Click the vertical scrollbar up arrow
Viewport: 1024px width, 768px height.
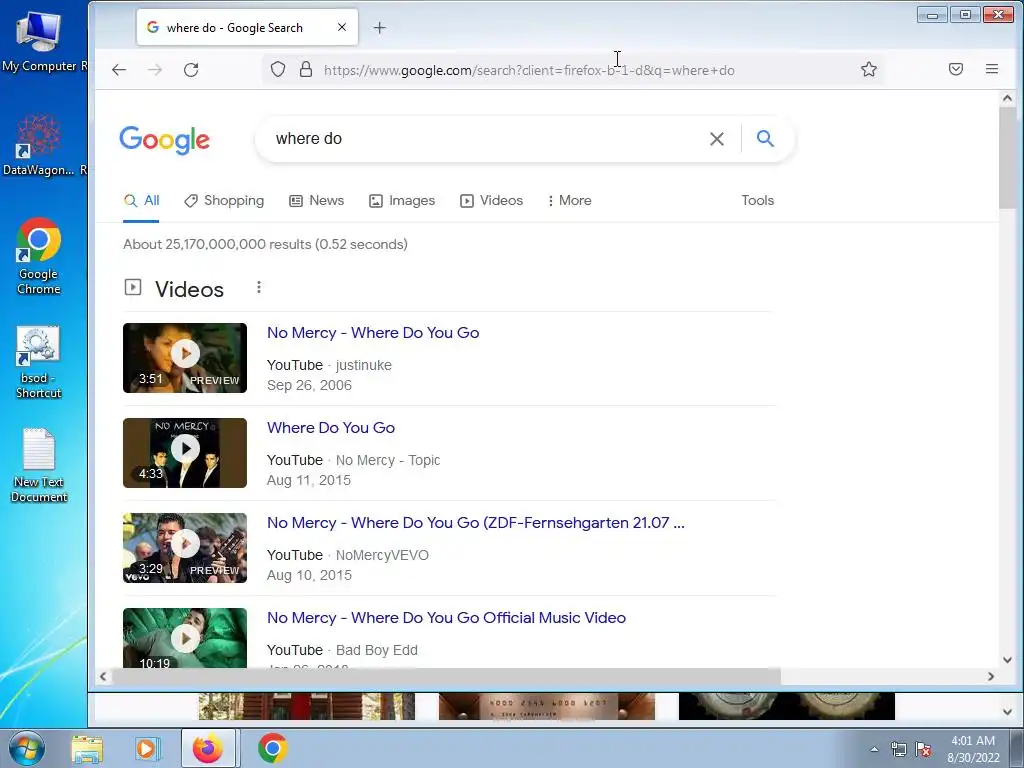coord(1008,99)
